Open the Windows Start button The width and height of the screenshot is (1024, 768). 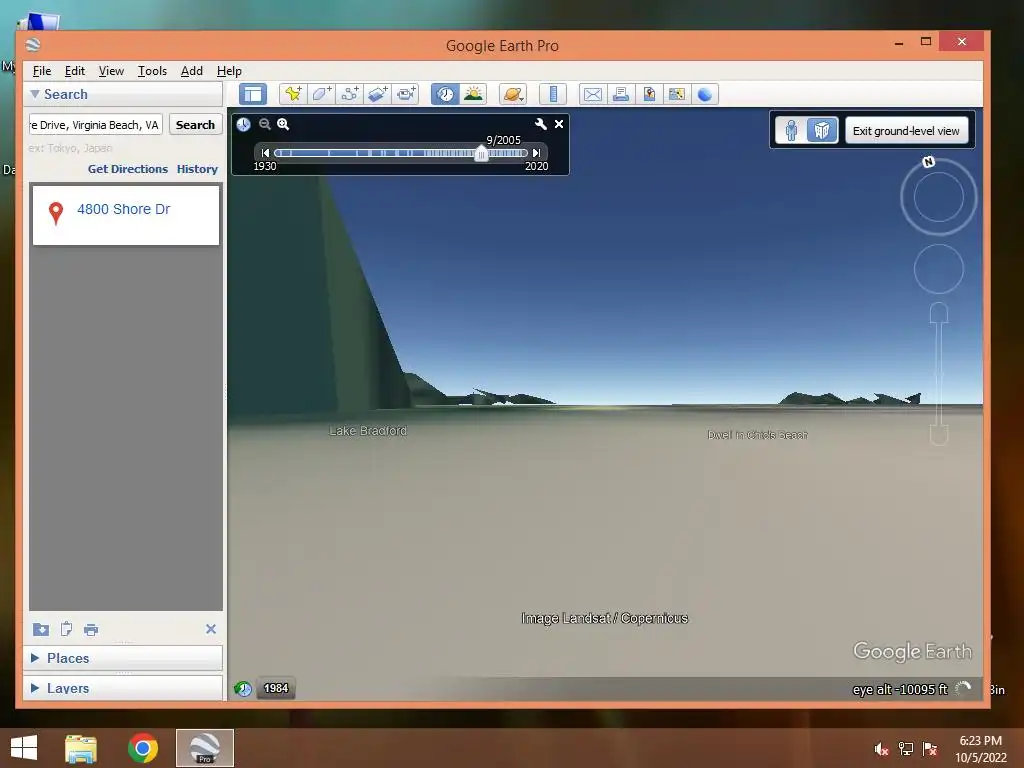pos(24,748)
